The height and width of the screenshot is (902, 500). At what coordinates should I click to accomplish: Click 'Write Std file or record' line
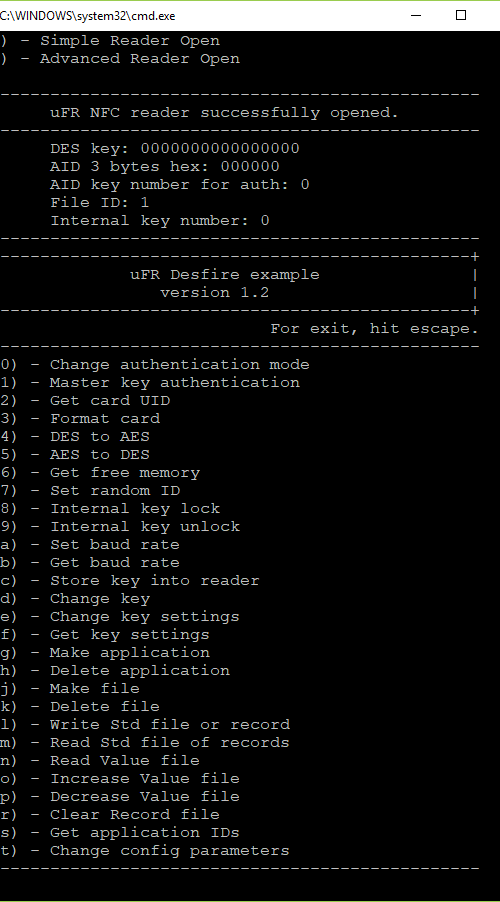click(x=145, y=724)
